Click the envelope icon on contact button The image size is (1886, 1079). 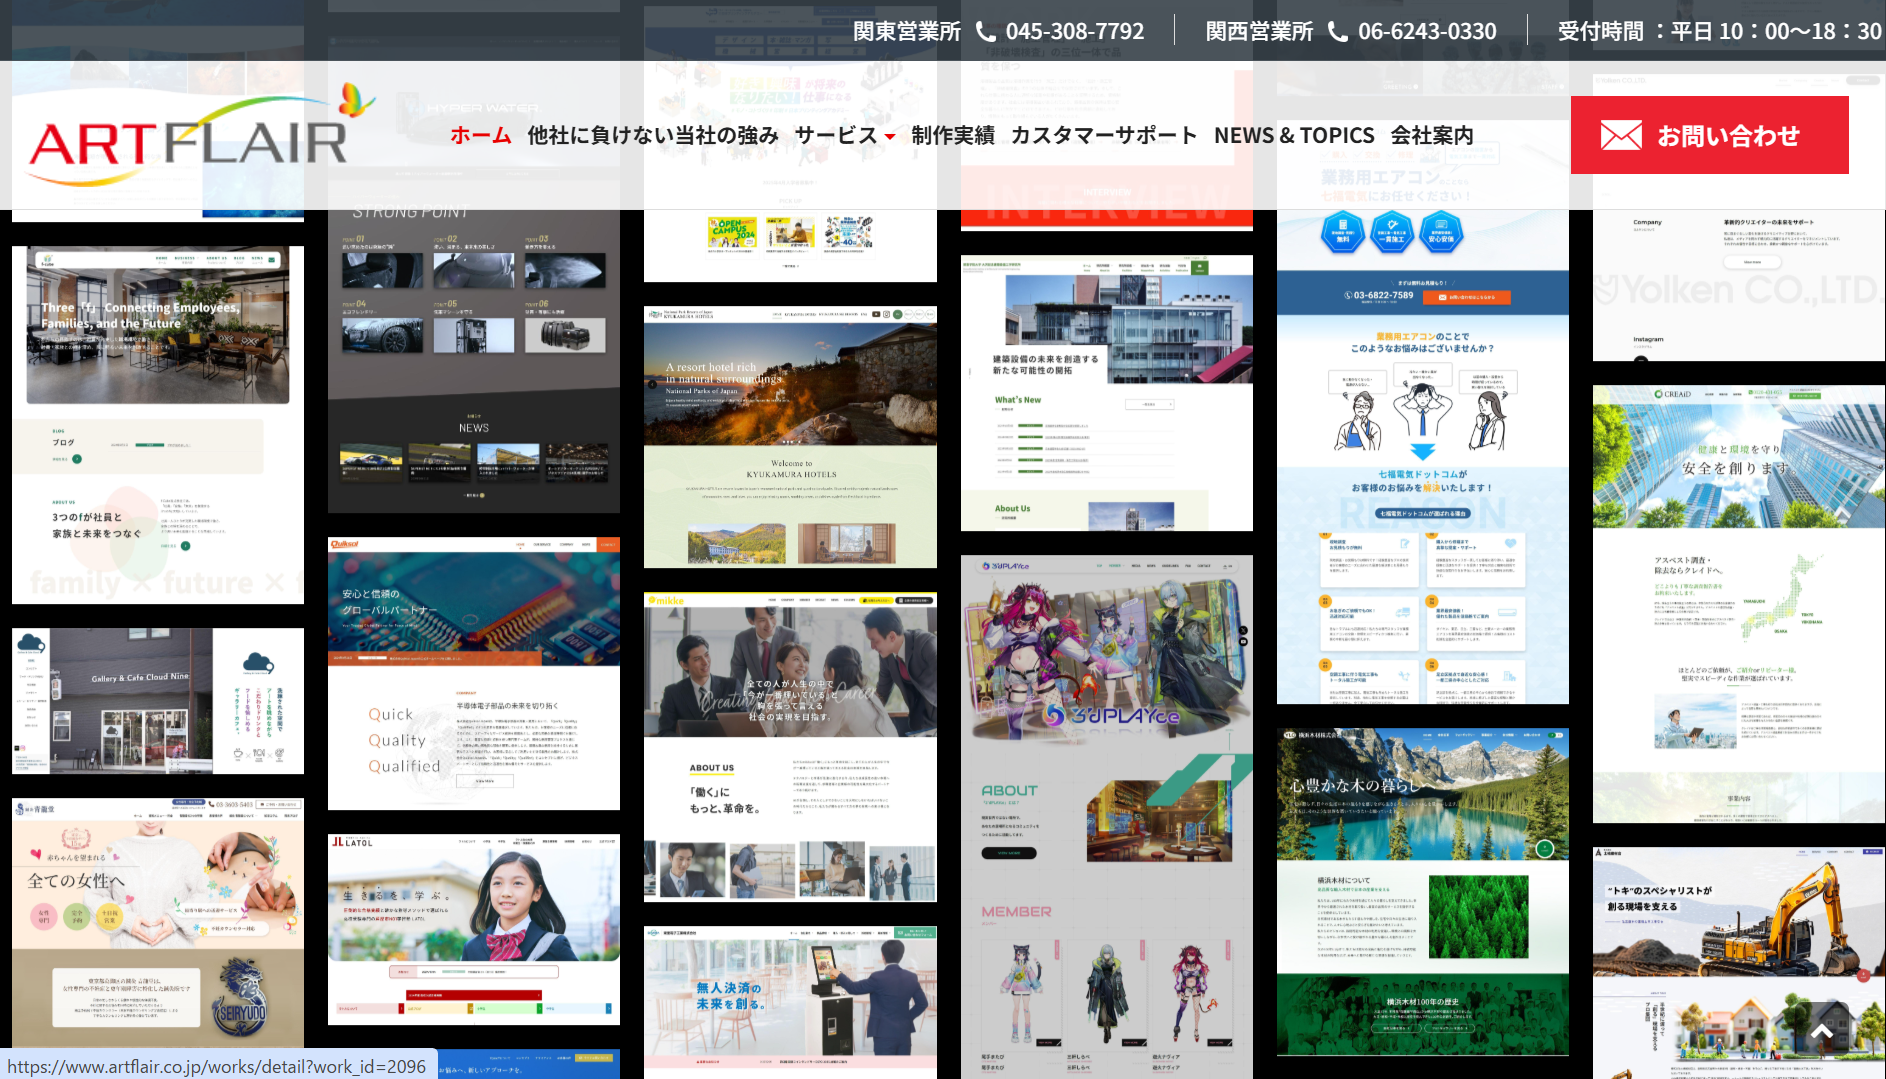click(x=1620, y=136)
